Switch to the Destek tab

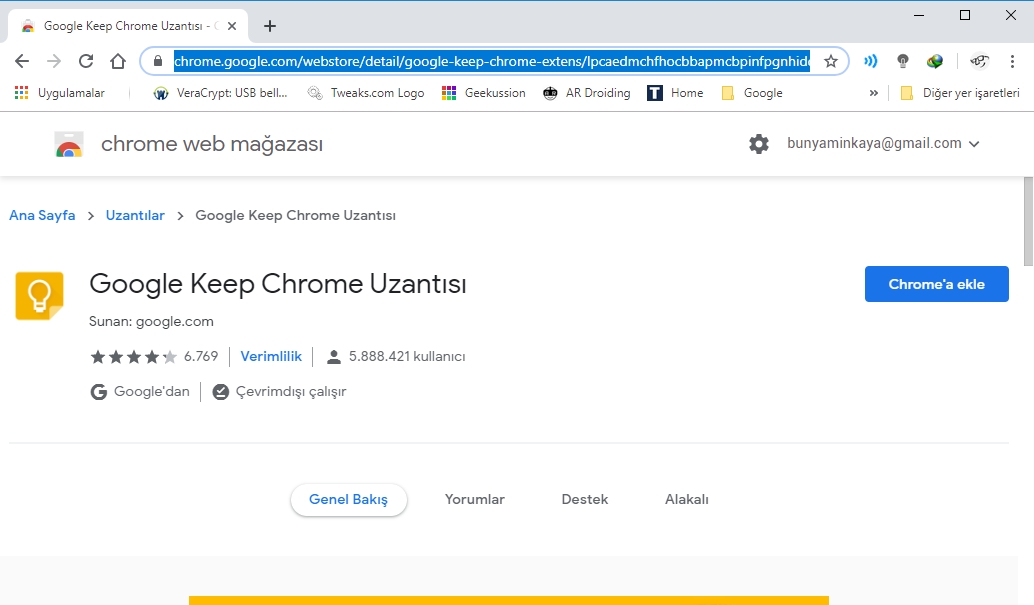(584, 499)
